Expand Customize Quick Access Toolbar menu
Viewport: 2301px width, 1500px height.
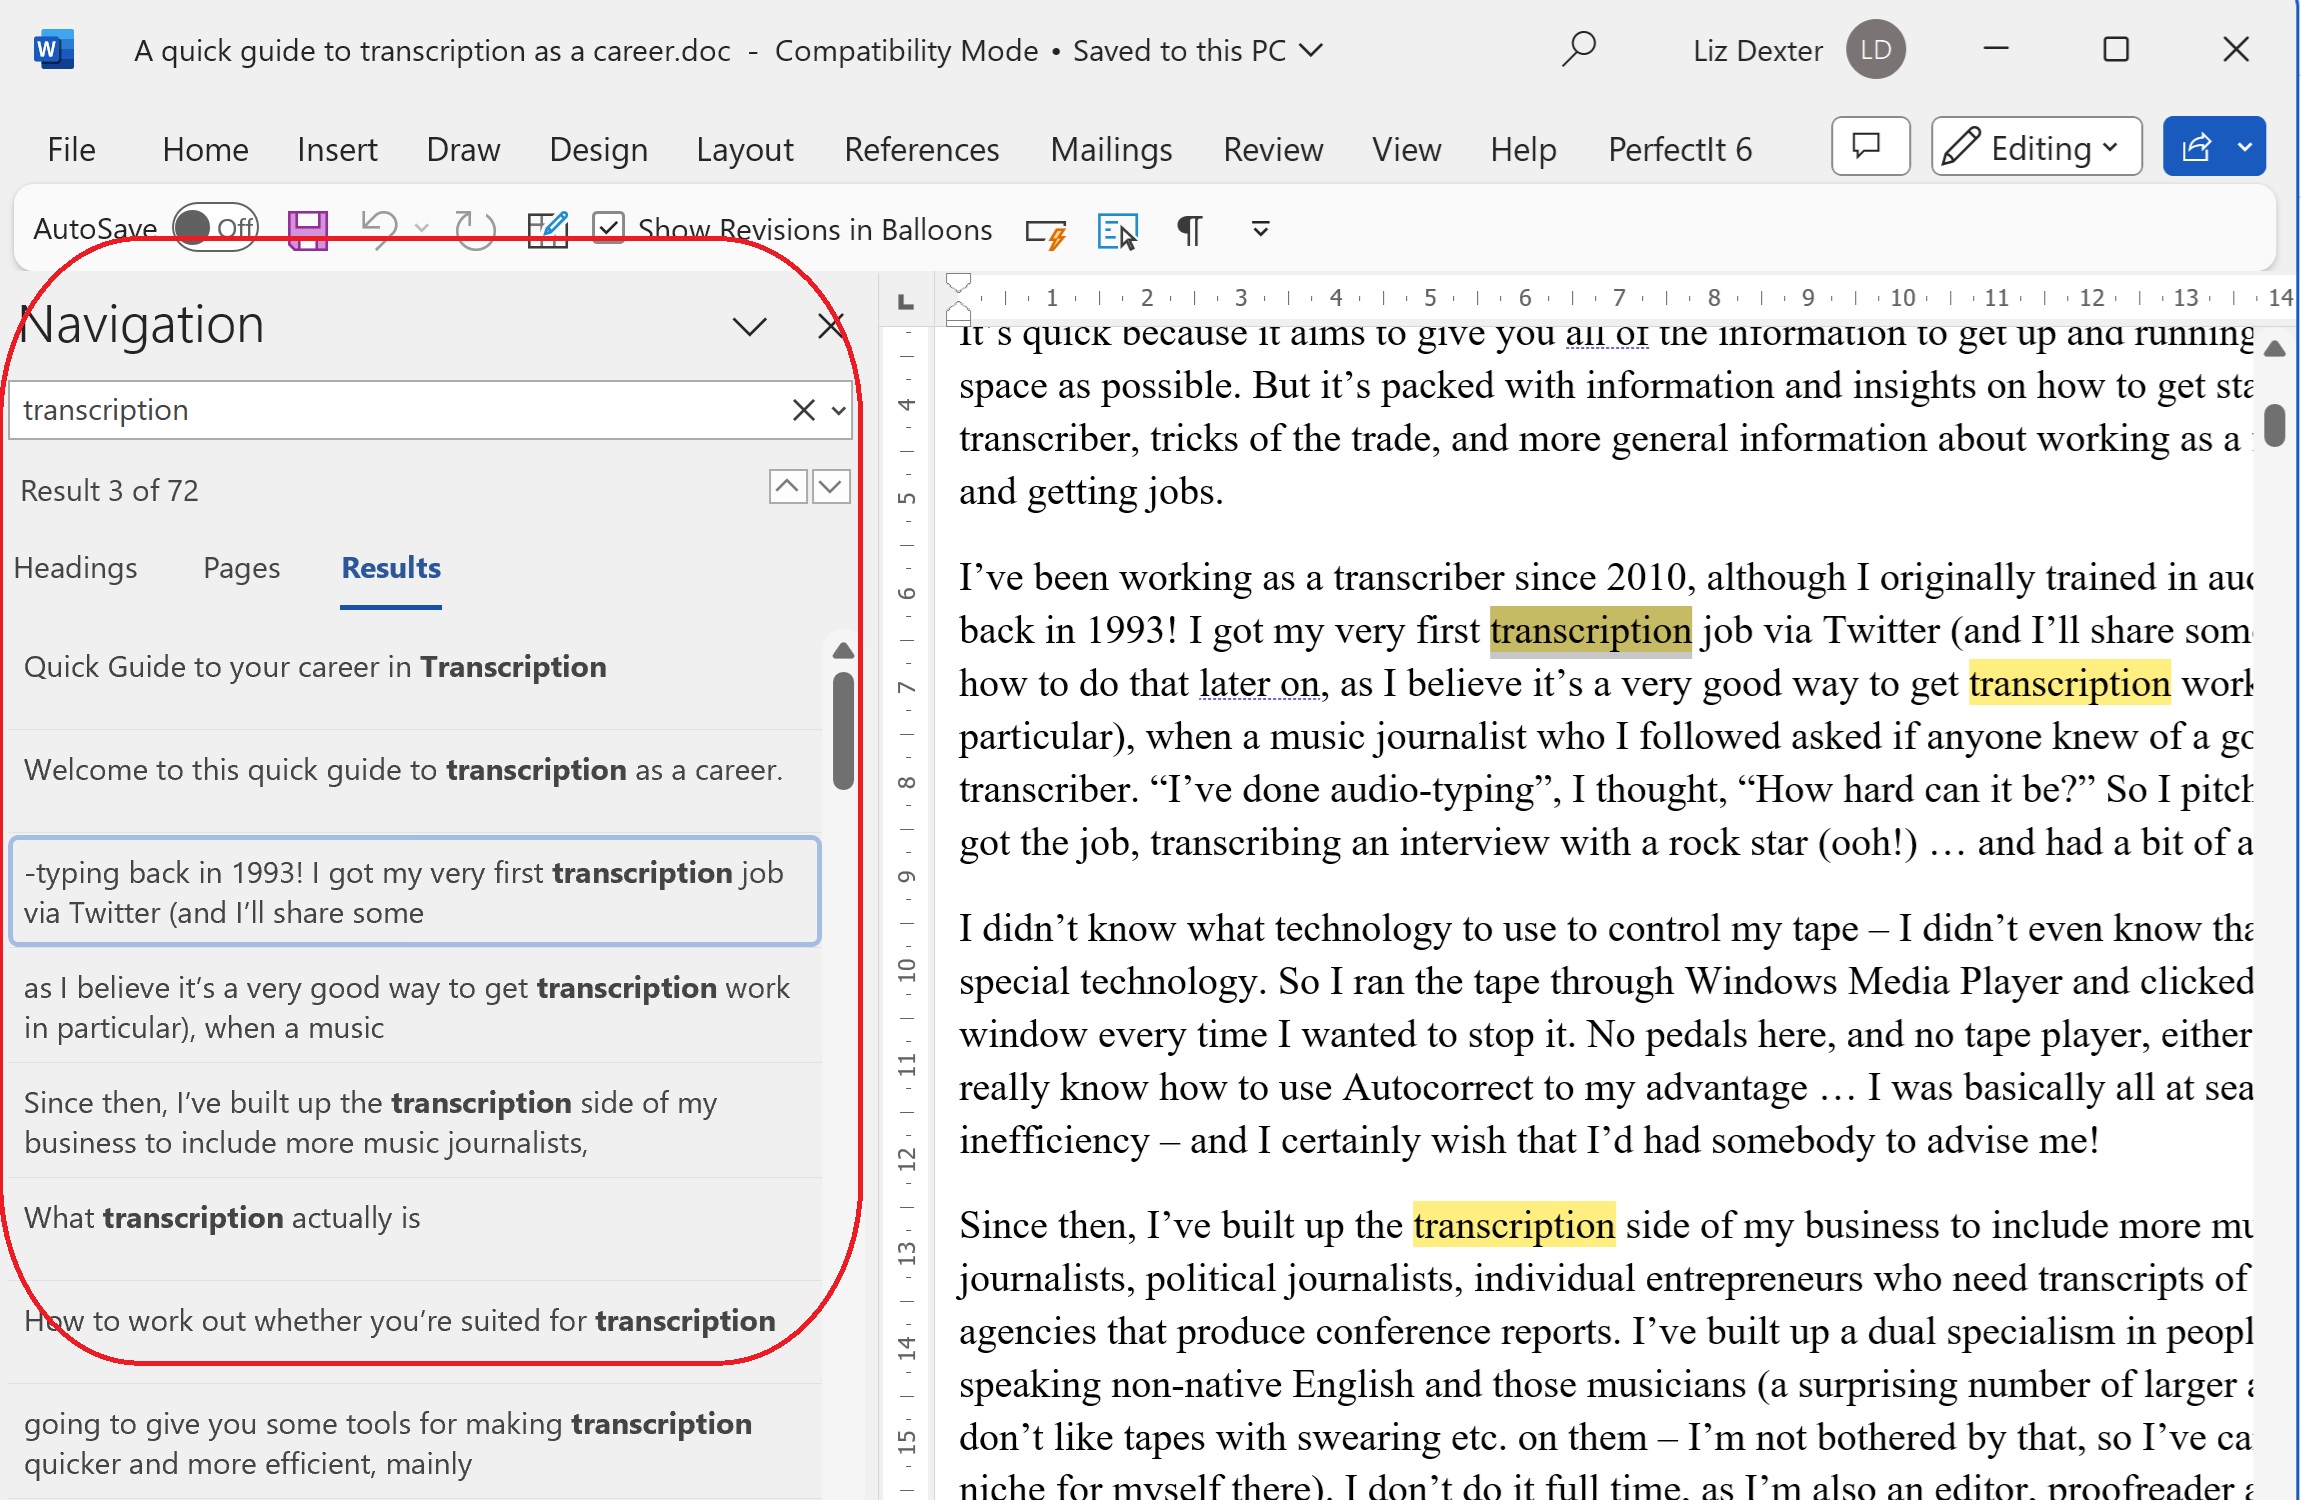[1260, 230]
